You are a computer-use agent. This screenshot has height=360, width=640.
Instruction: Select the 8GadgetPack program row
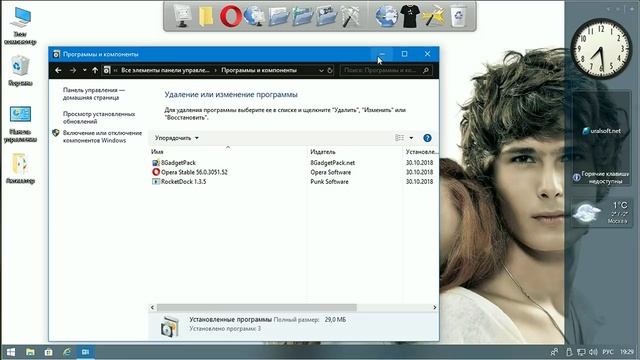point(293,162)
